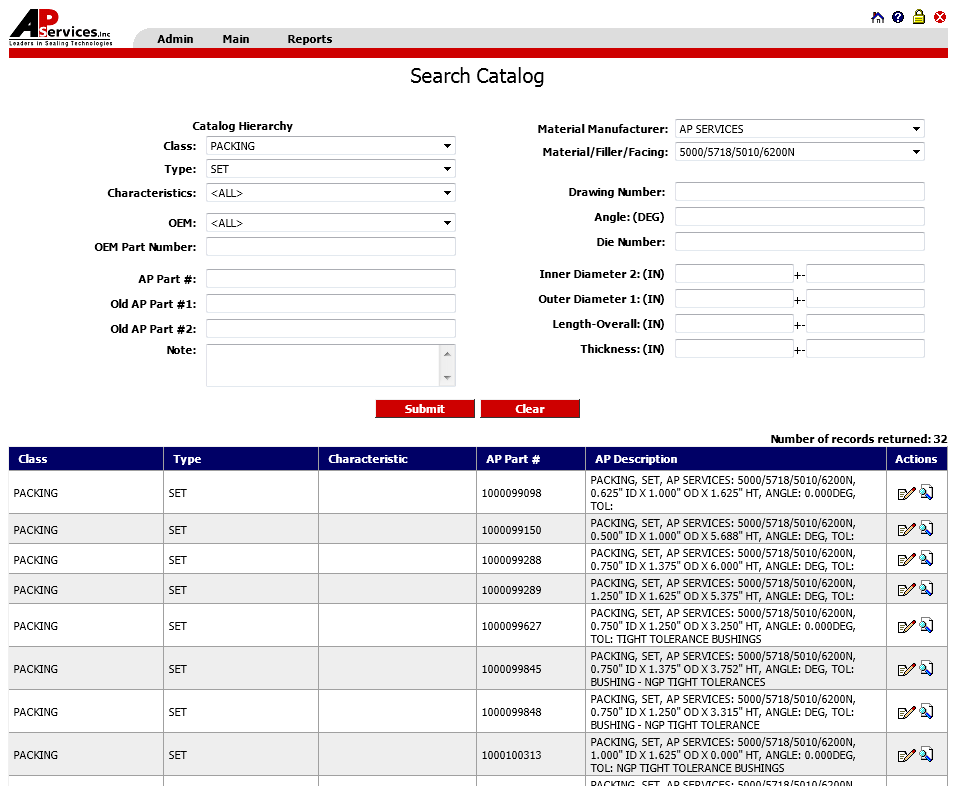Focus the Length-Overall value field
The height and width of the screenshot is (786, 954).
(x=734, y=324)
